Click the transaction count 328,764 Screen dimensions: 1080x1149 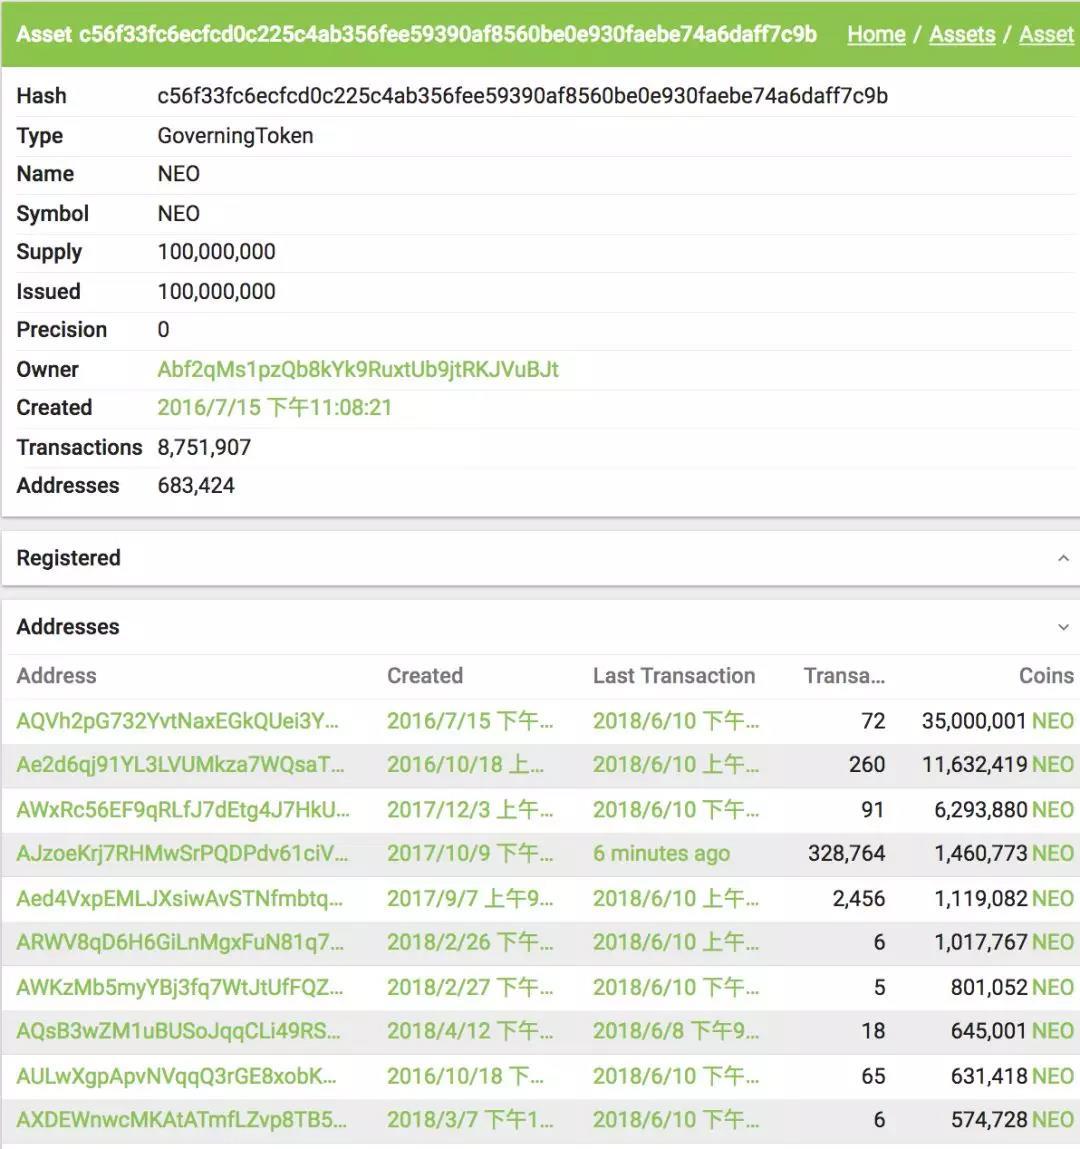[846, 853]
